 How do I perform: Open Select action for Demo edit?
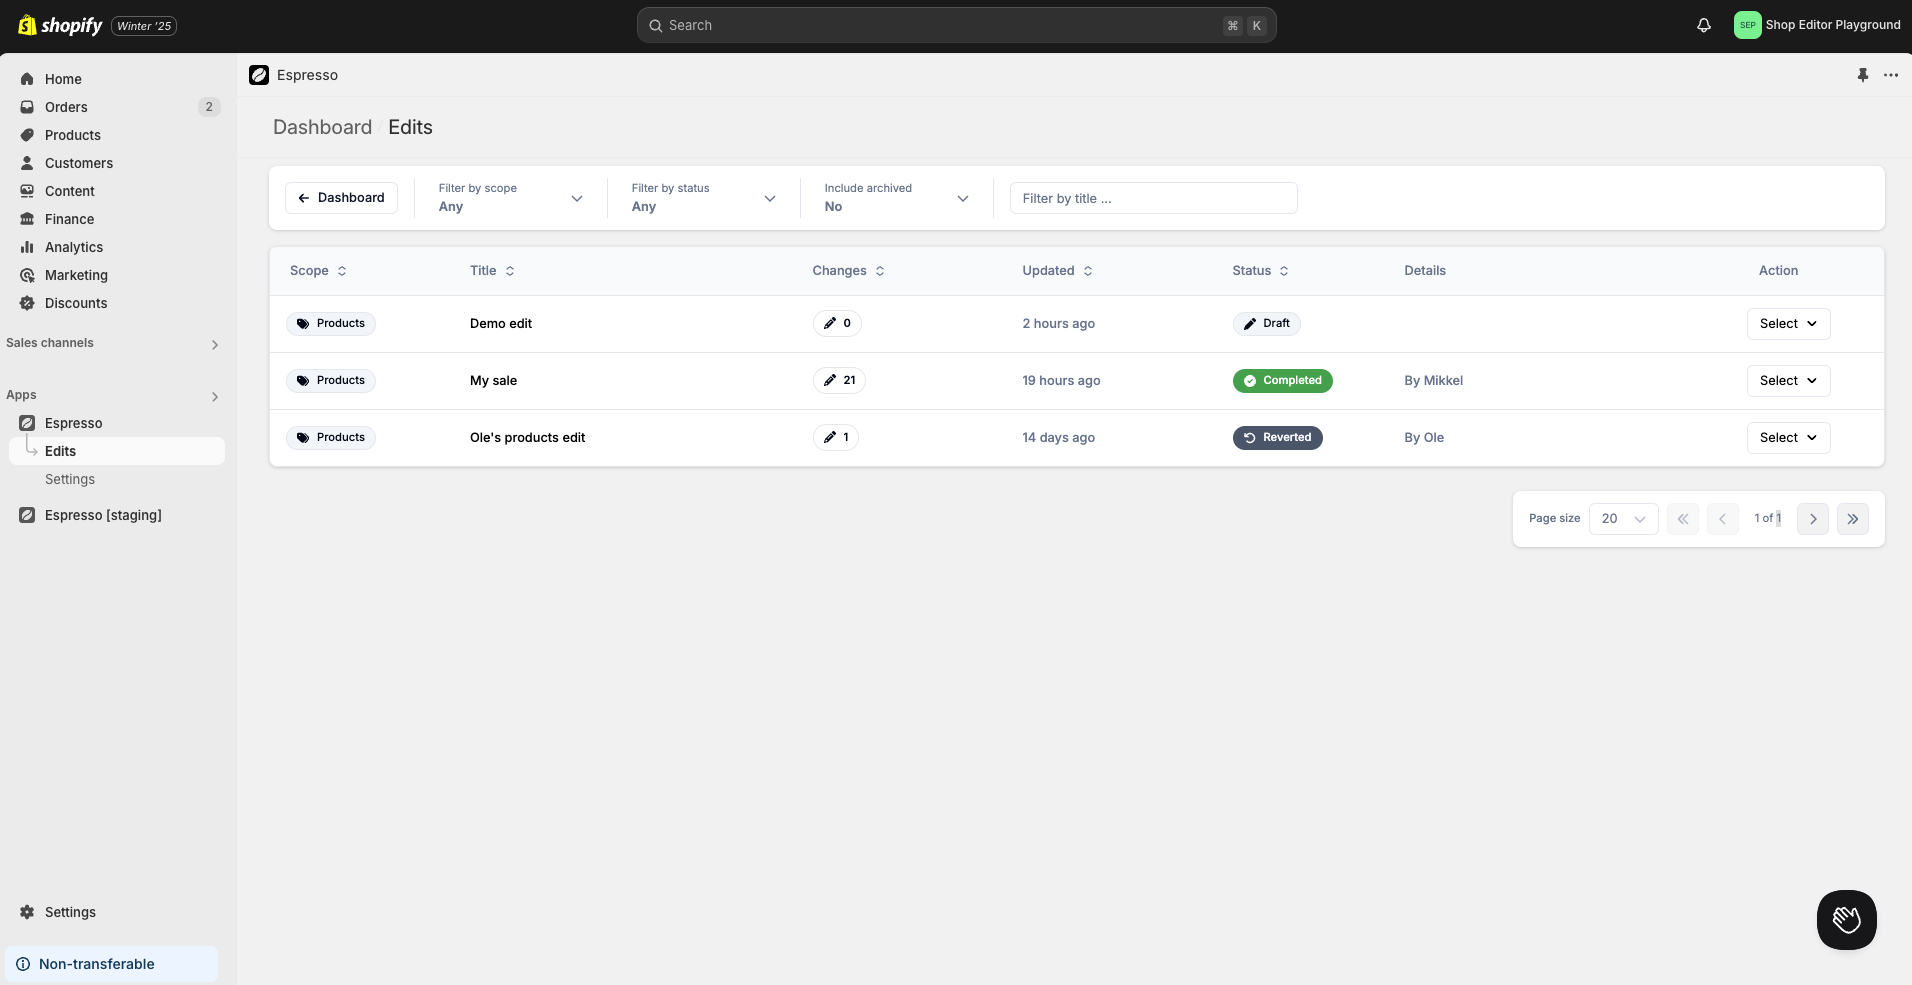click(1788, 324)
